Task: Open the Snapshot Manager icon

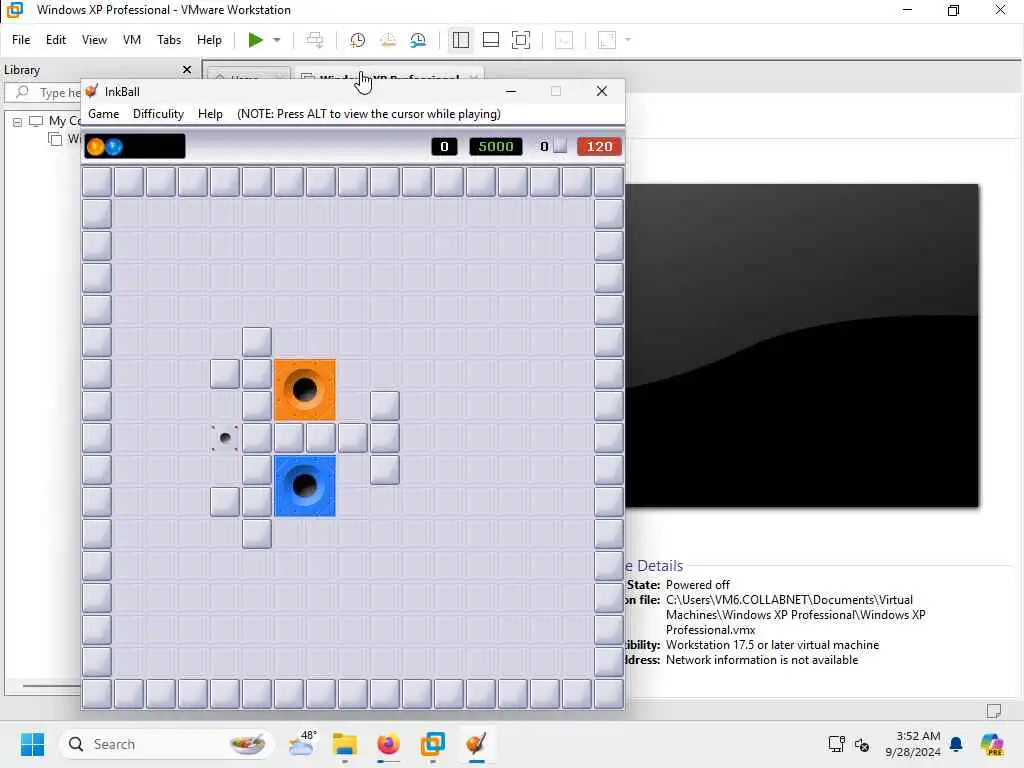Action: (418, 40)
